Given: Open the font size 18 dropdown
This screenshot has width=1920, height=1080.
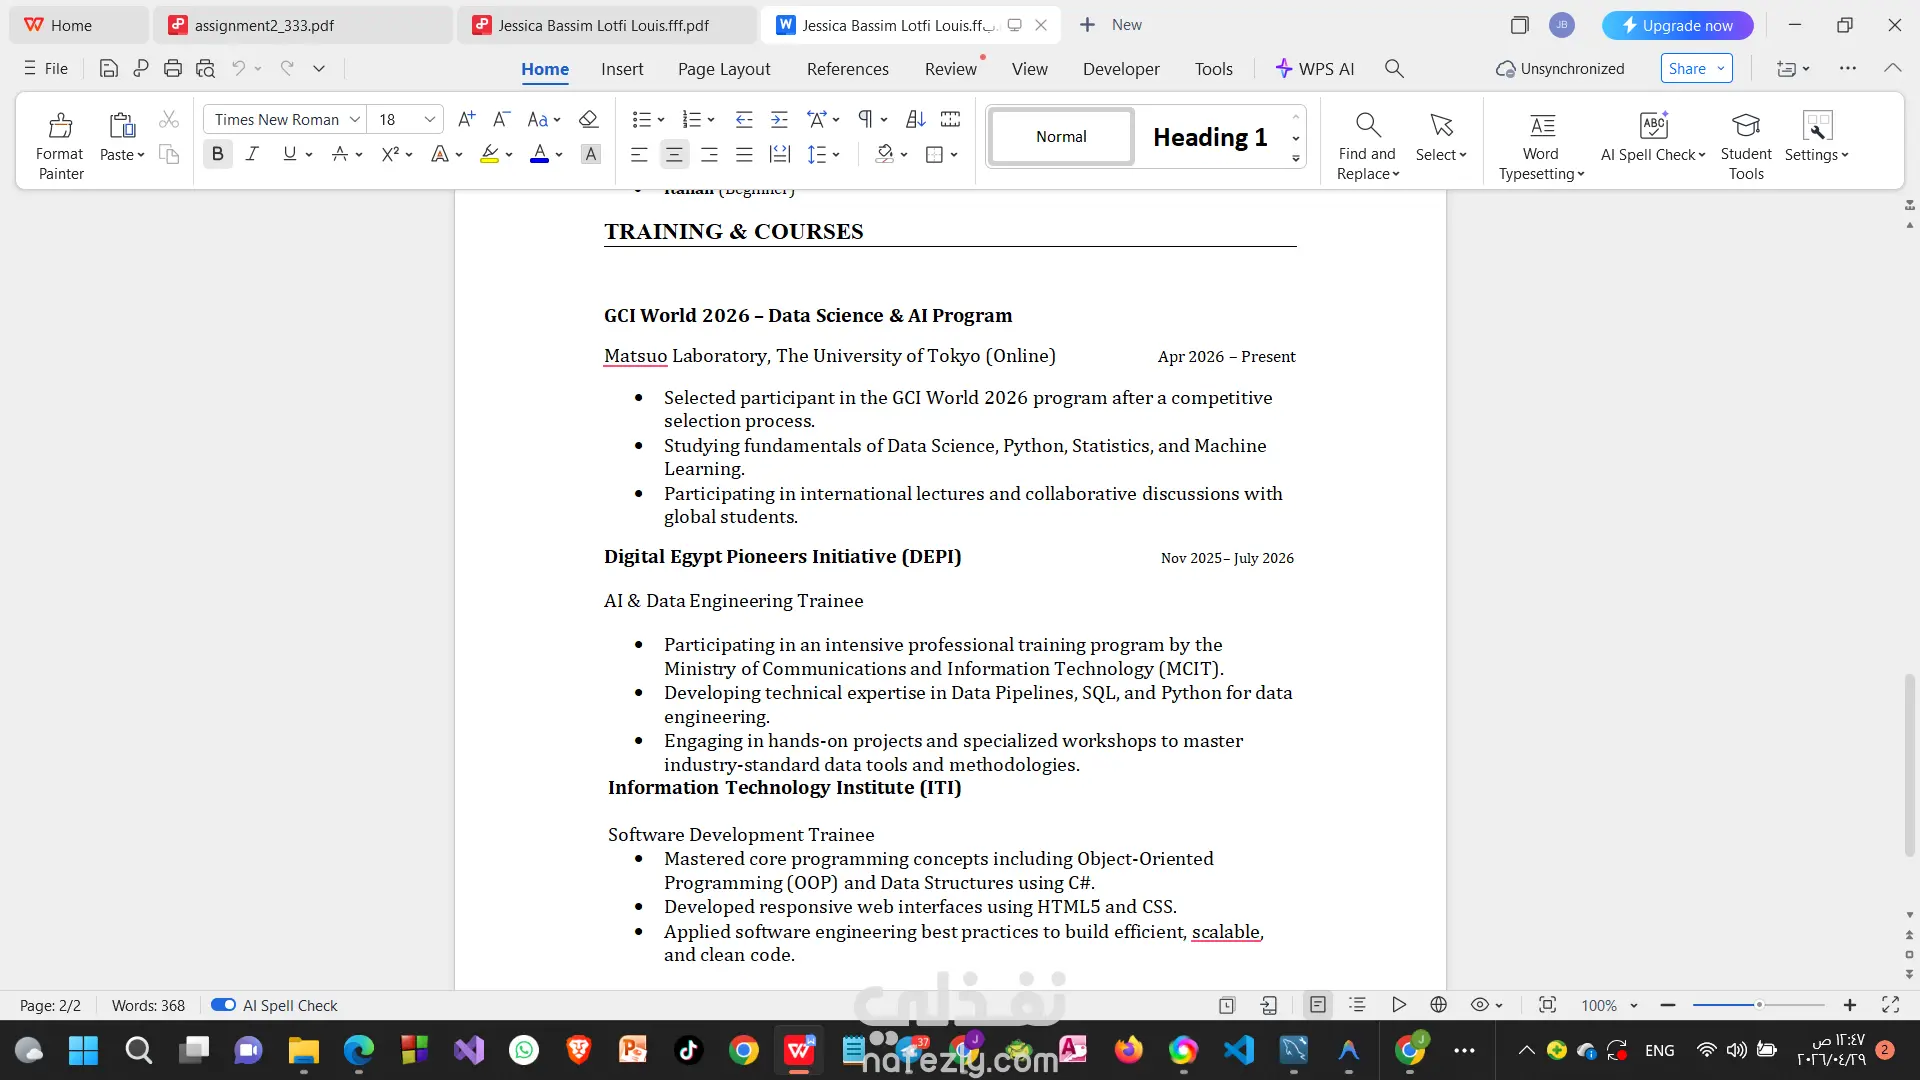Looking at the screenshot, I should click(x=430, y=120).
